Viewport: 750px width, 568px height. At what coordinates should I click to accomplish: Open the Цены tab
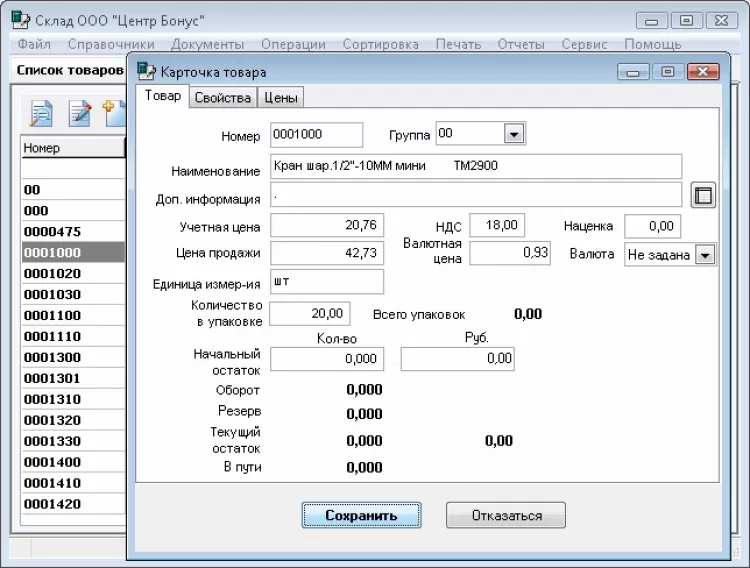281,97
